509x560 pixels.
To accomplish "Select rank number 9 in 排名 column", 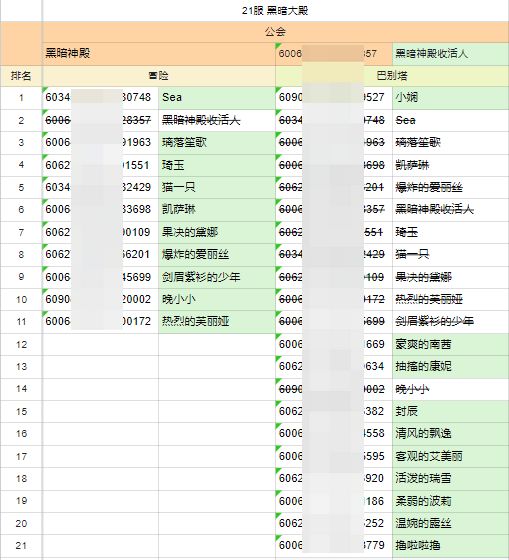I will tap(21, 277).
